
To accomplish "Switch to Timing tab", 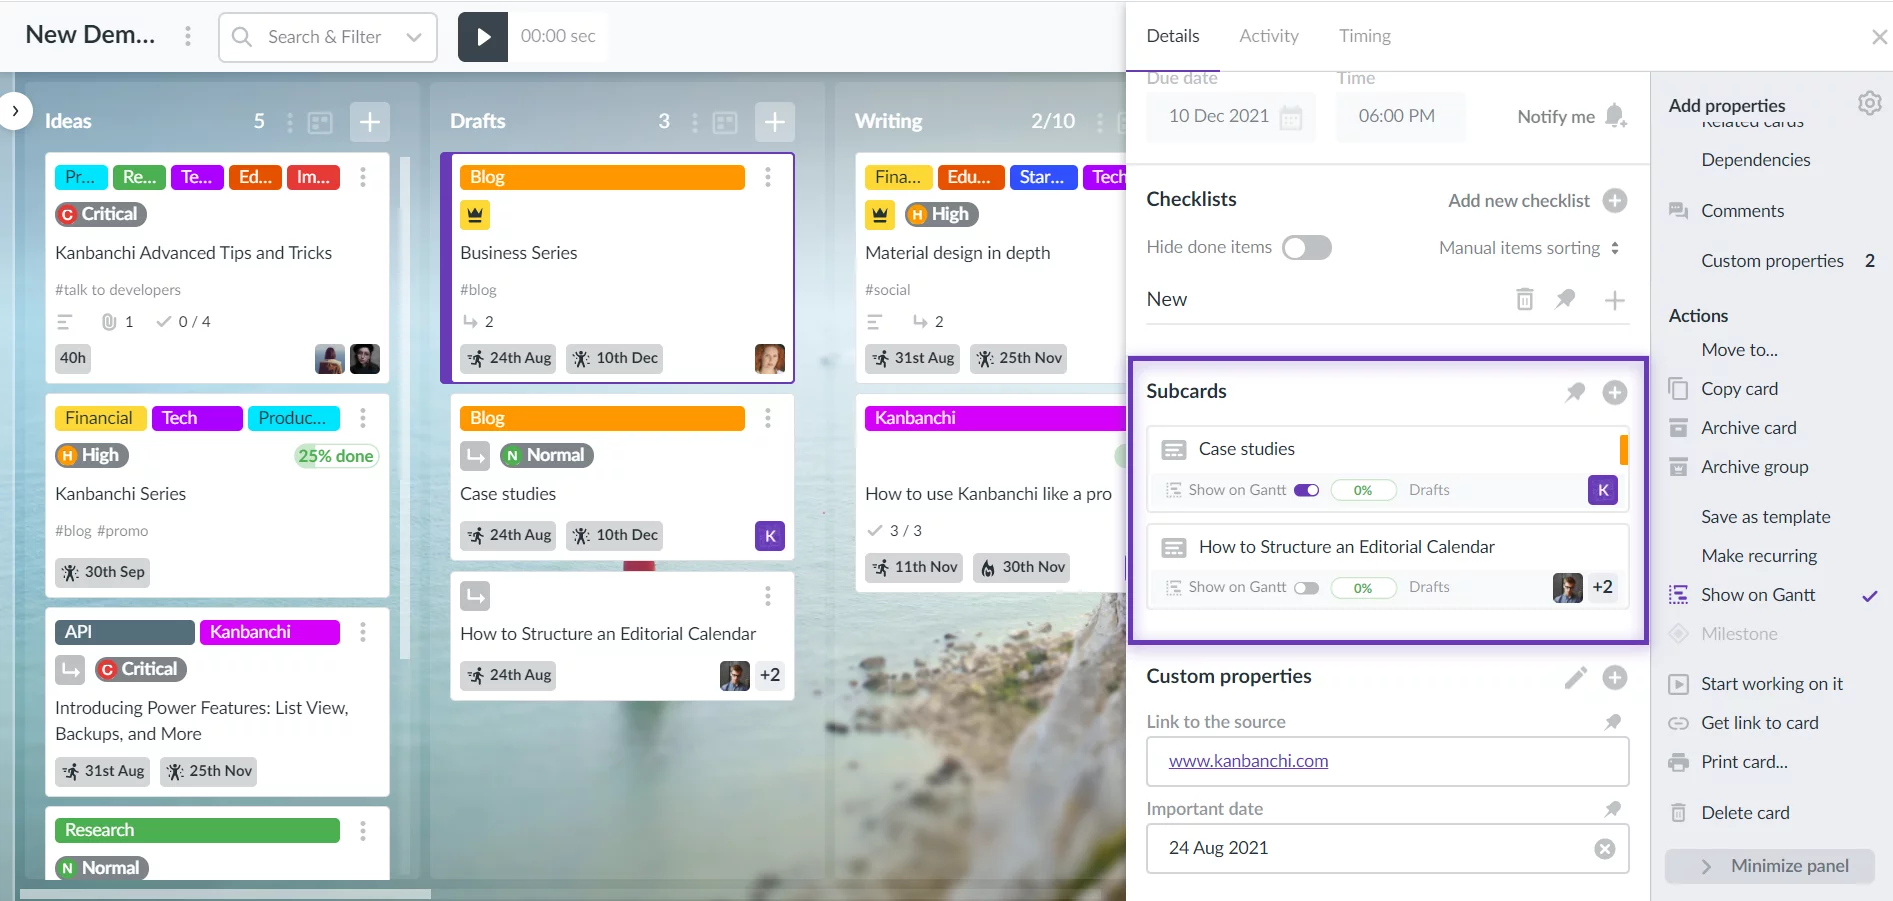I will 1365,36.
